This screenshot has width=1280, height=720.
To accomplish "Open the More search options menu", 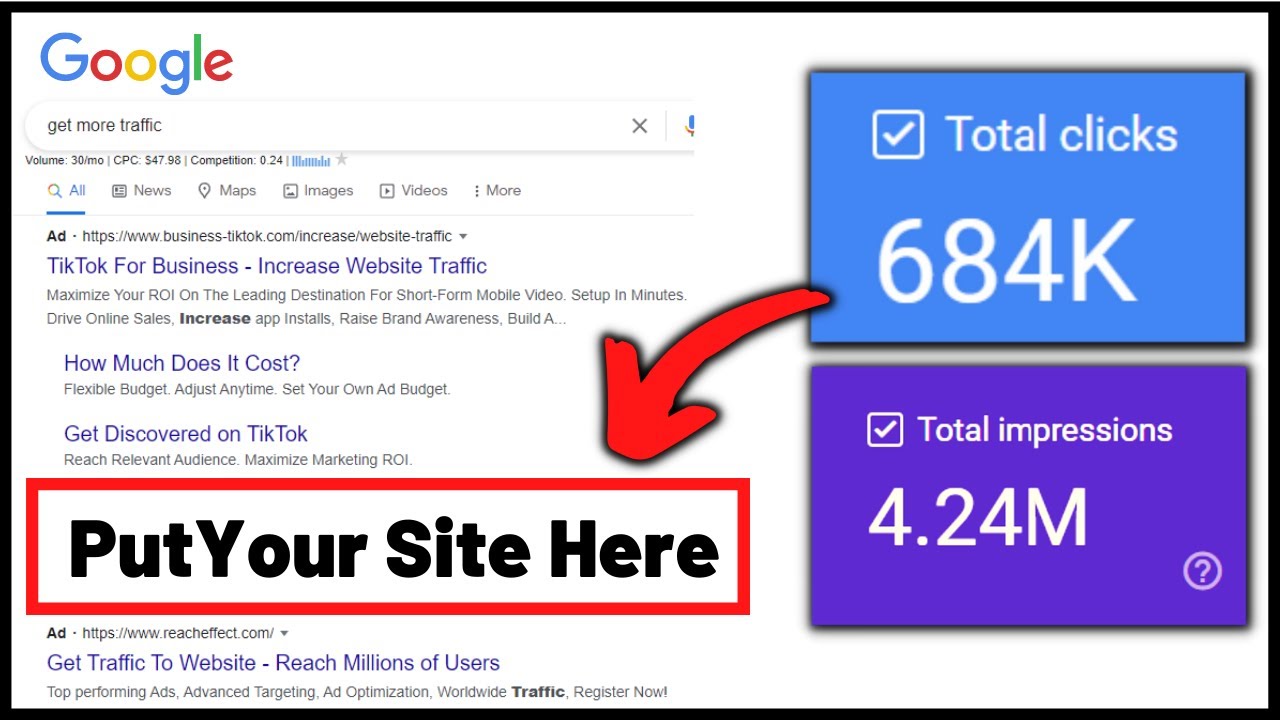I will 497,190.
